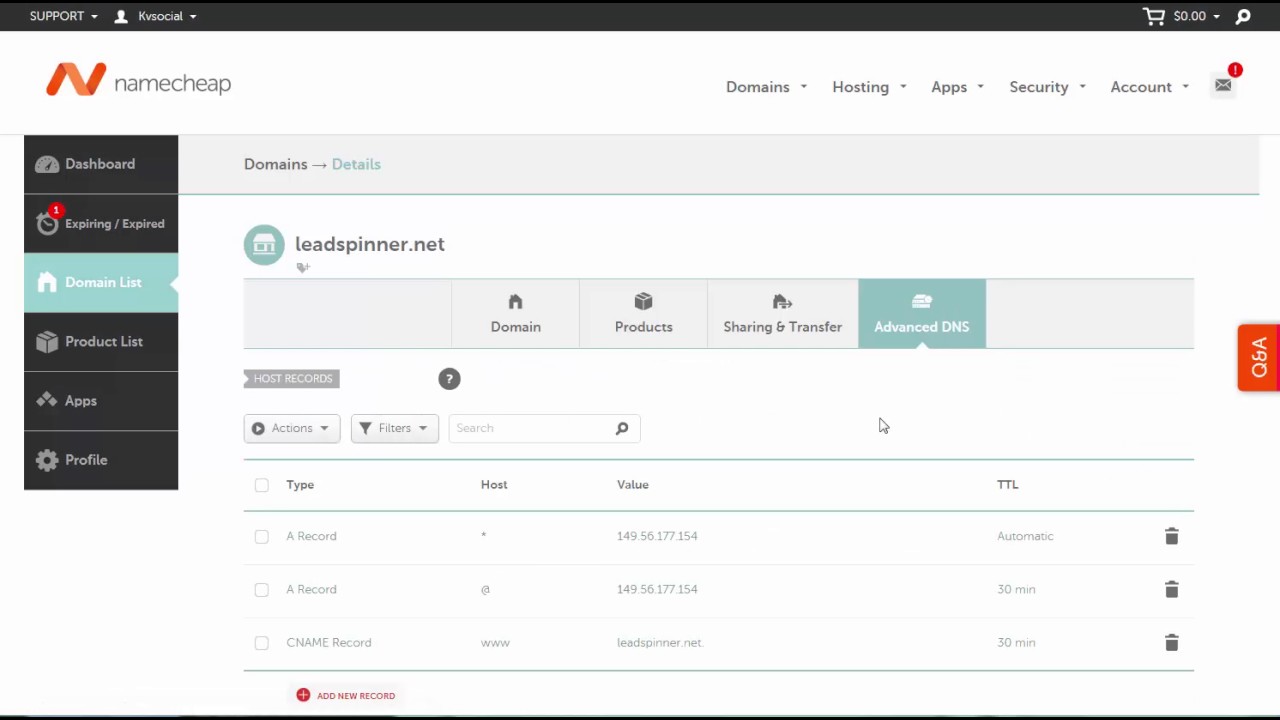This screenshot has height=720, width=1280.
Task: Check the CNAME Record www row
Action: 261,642
